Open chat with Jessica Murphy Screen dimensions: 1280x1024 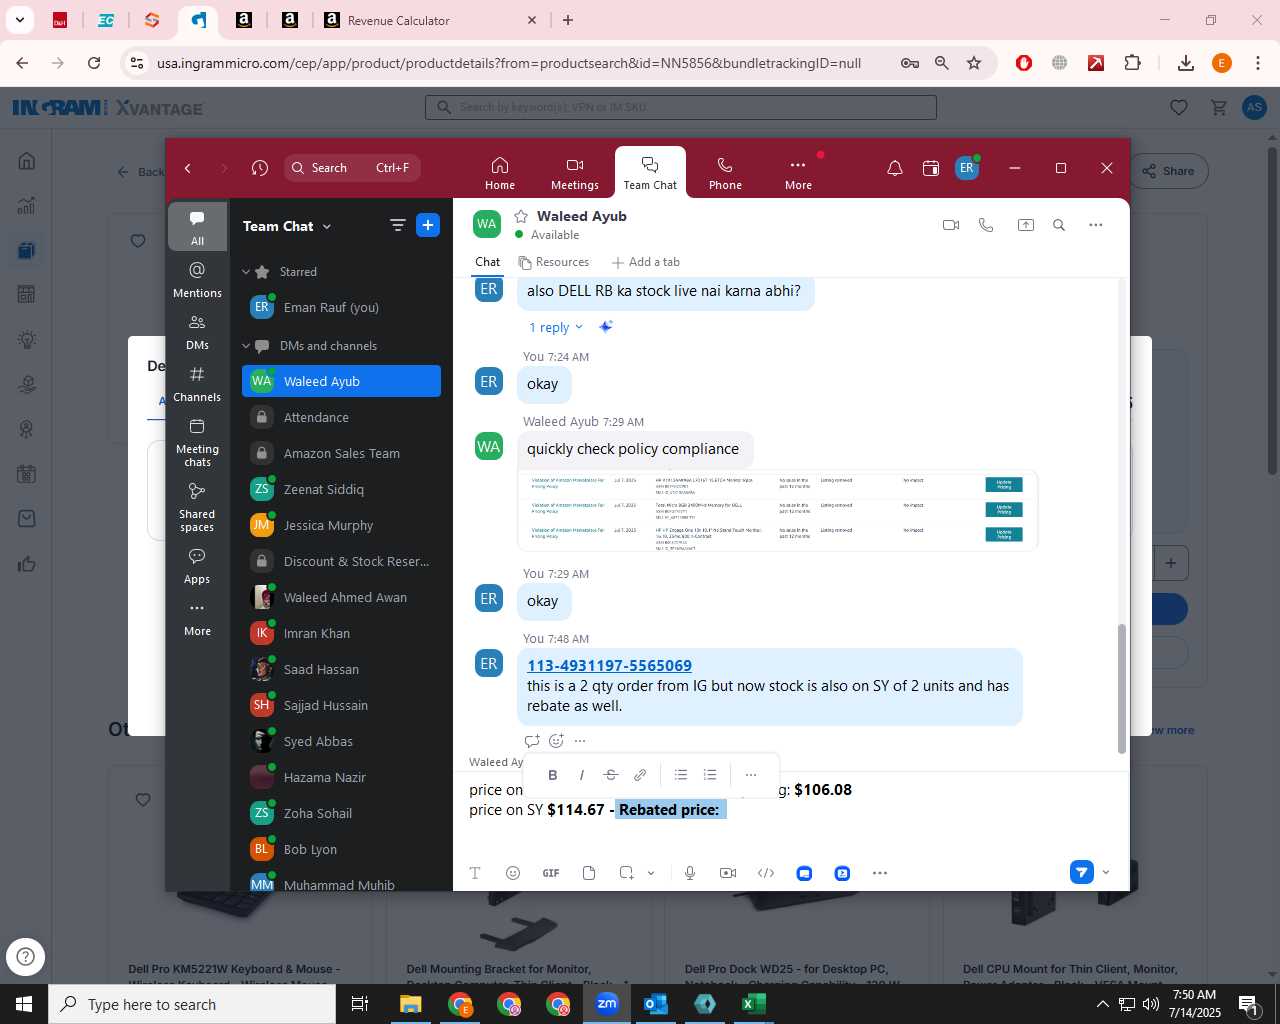pos(341,525)
